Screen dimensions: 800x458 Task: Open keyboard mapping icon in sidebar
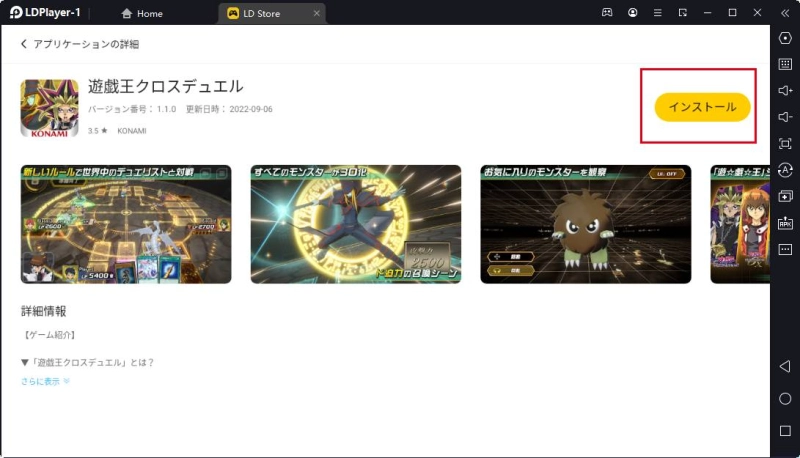(x=785, y=64)
